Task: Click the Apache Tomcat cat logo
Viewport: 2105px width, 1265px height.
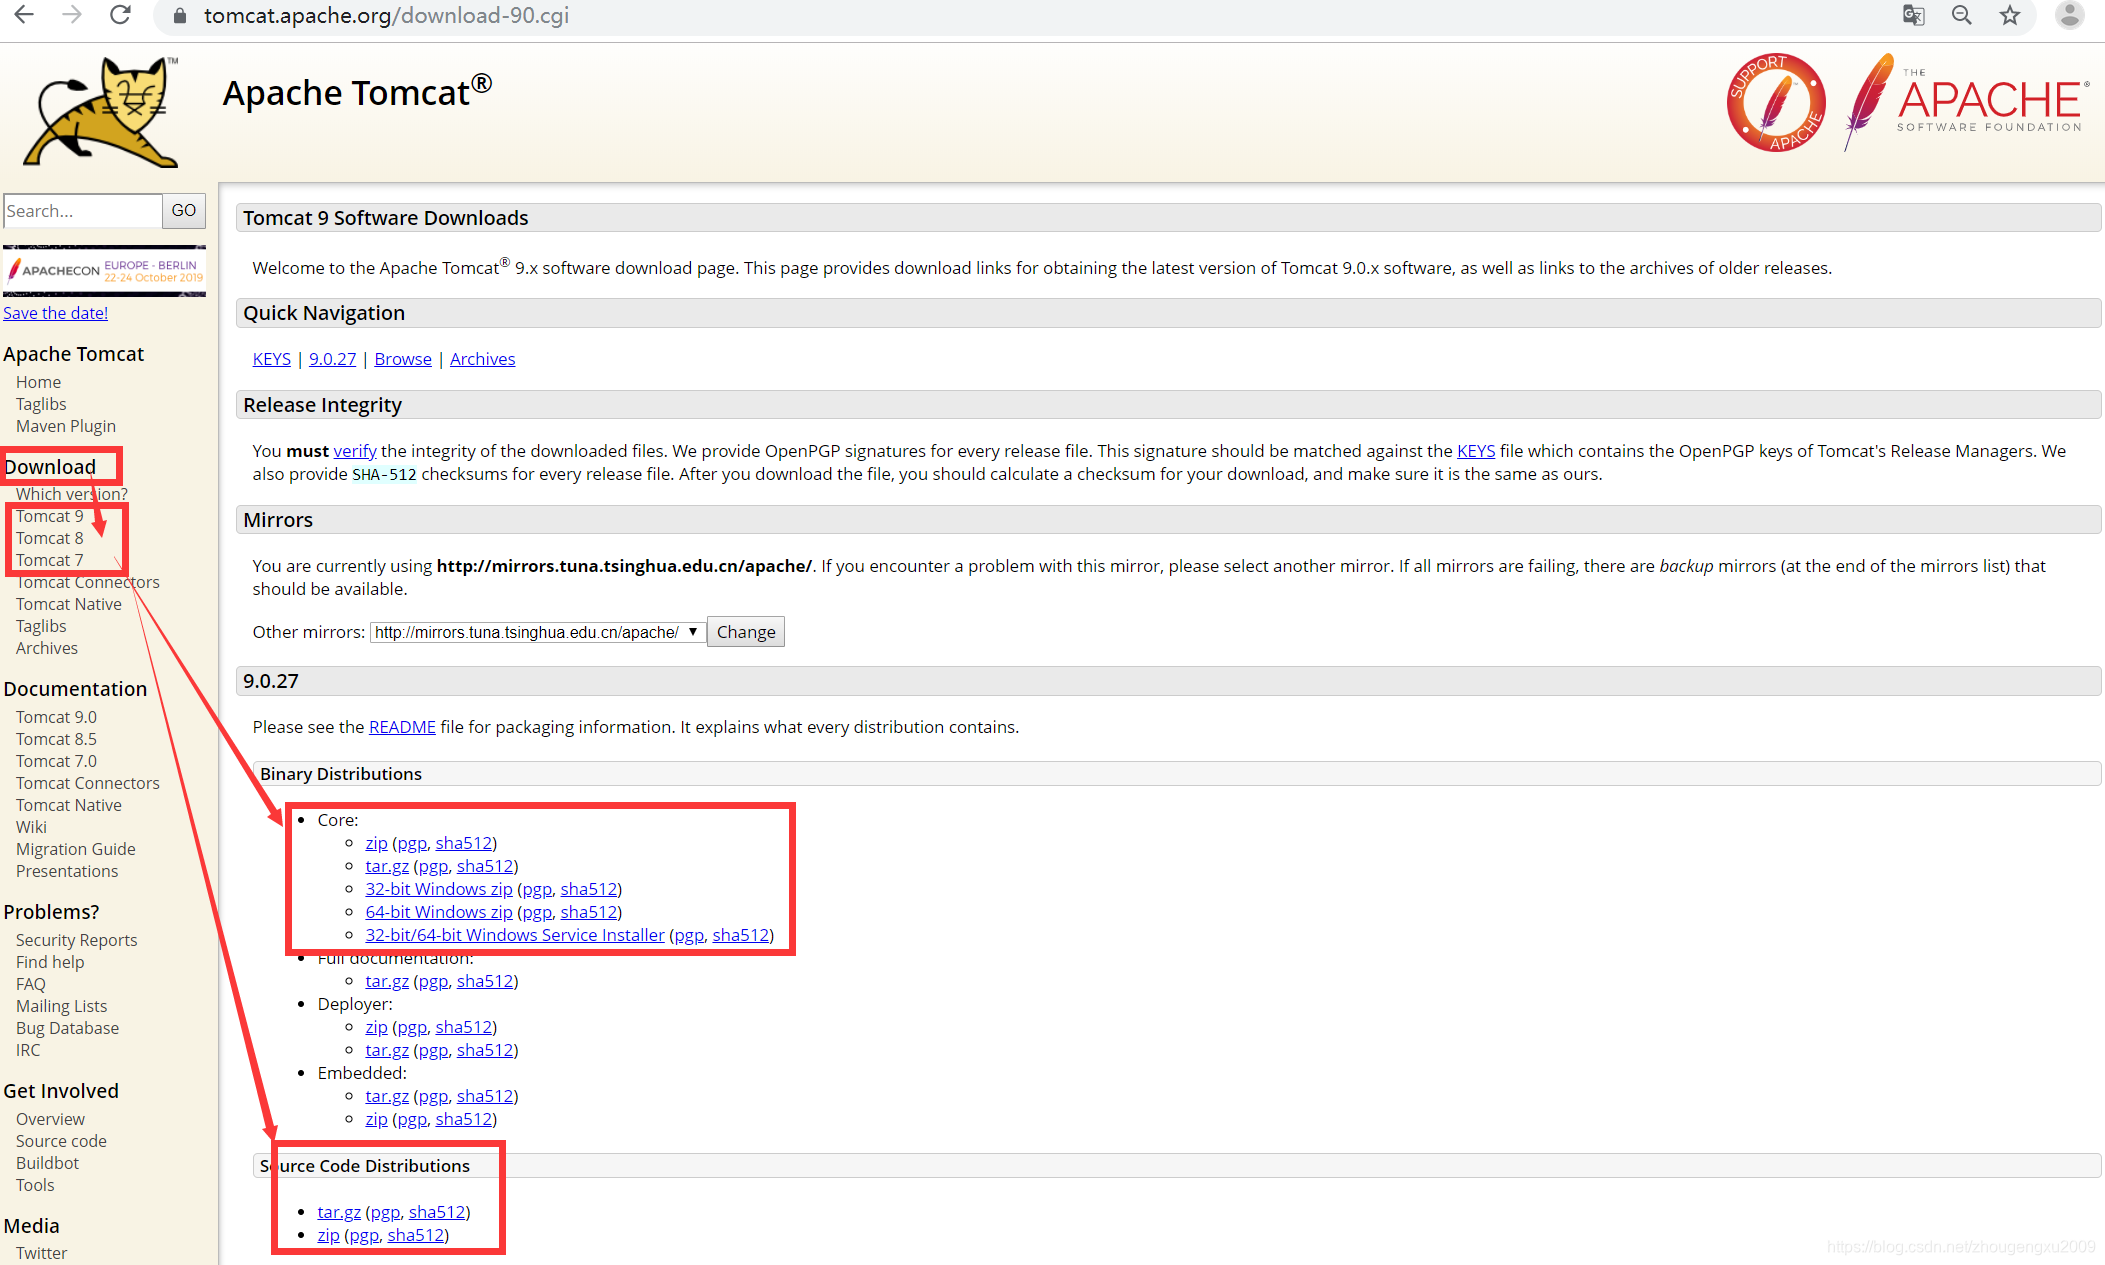Action: (x=102, y=111)
